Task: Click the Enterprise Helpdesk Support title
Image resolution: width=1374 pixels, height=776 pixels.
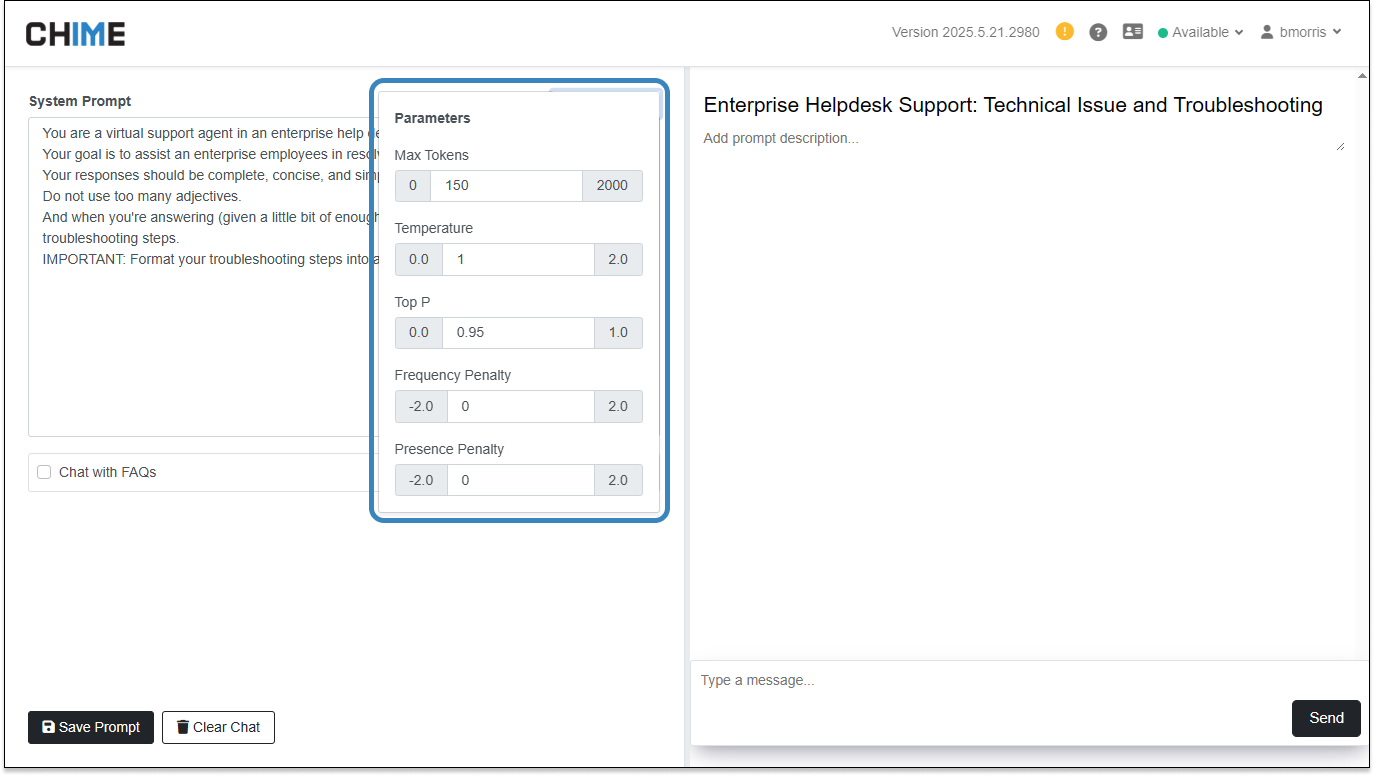Action: coord(1013,105)
